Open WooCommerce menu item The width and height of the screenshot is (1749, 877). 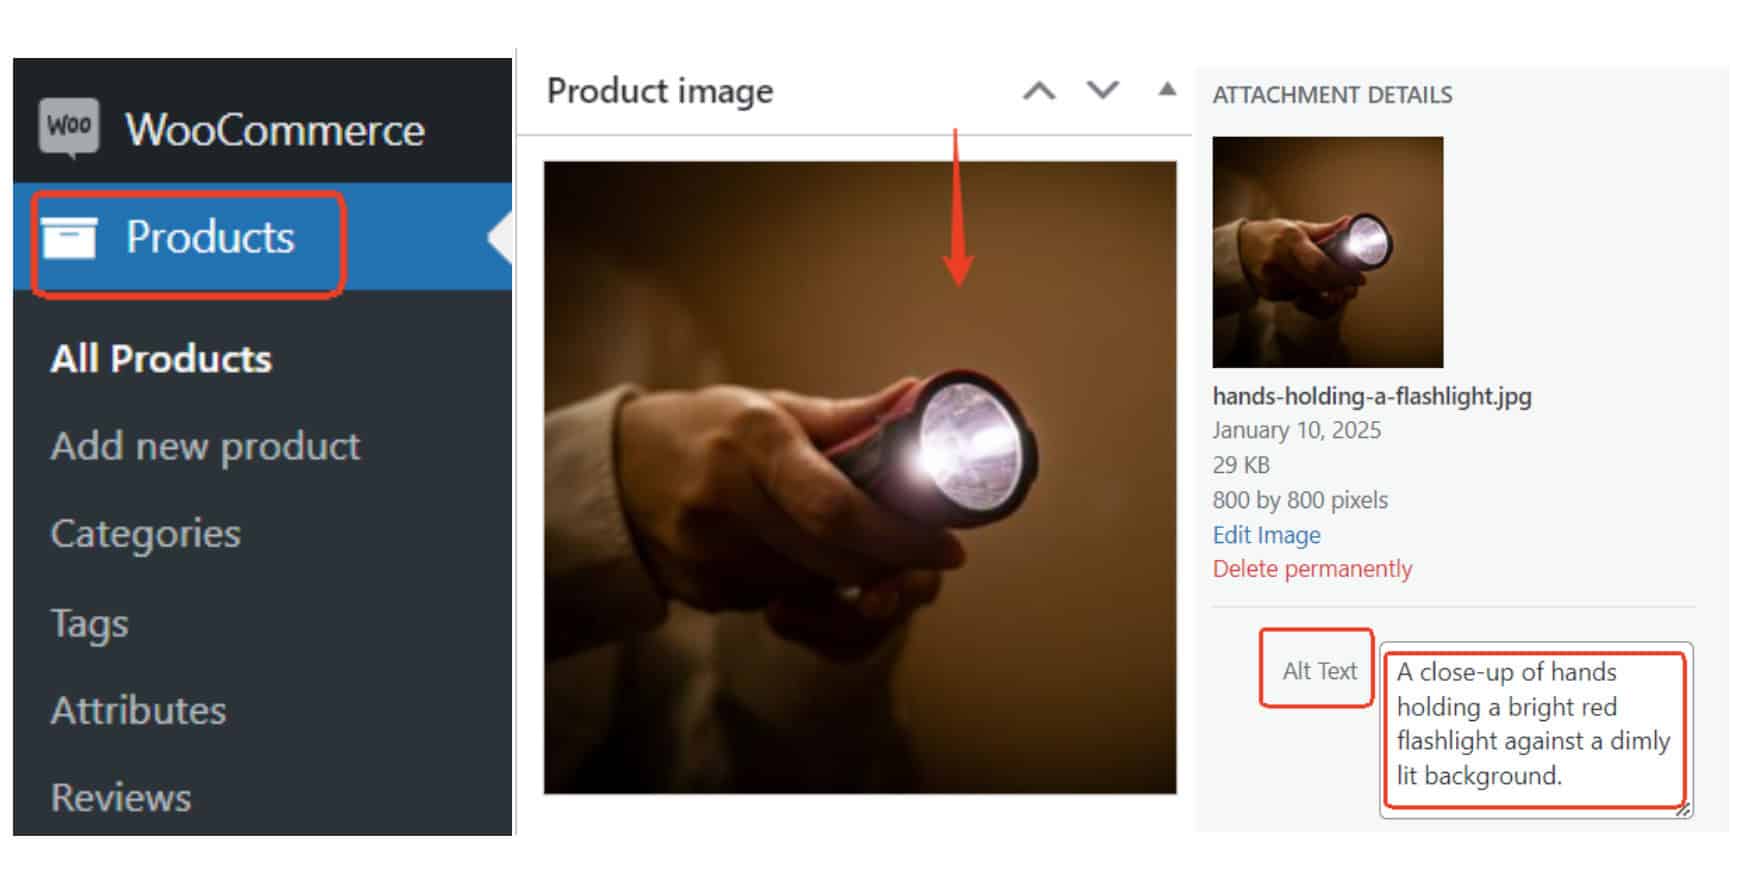pyautogui.click(x=274, y=130)
